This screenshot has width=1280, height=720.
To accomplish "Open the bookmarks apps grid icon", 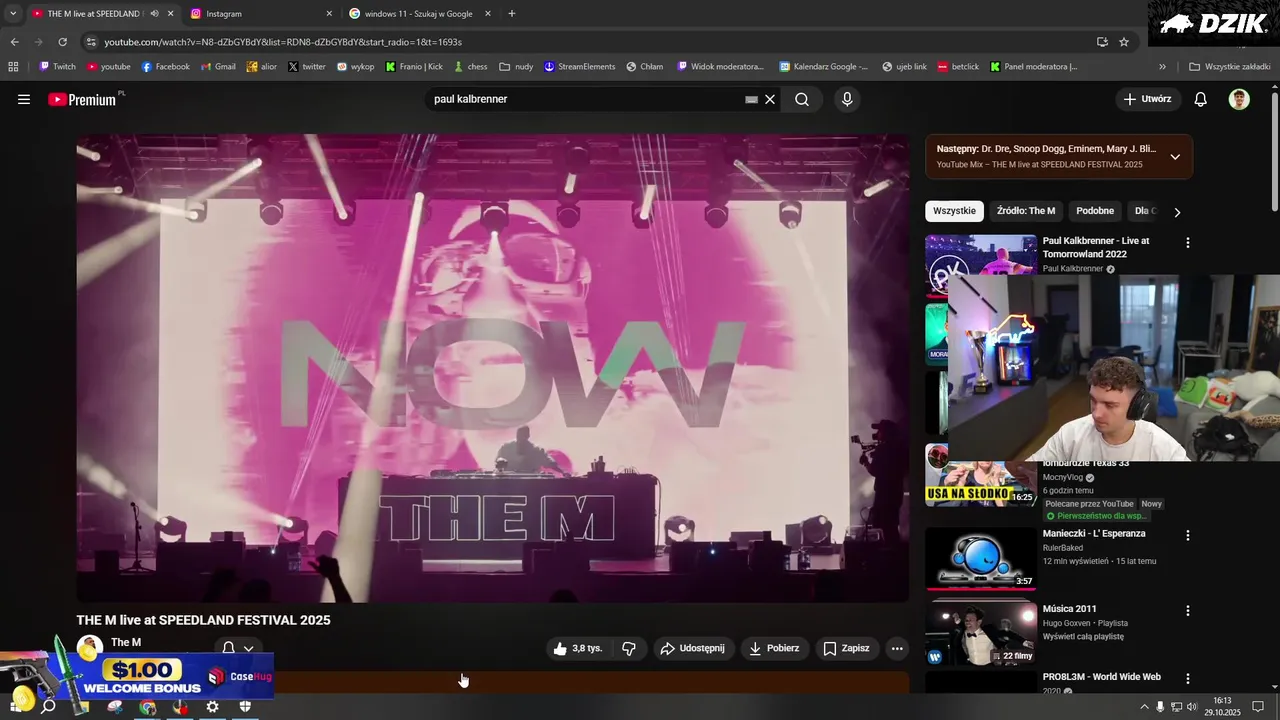I will tap(13, 67).
